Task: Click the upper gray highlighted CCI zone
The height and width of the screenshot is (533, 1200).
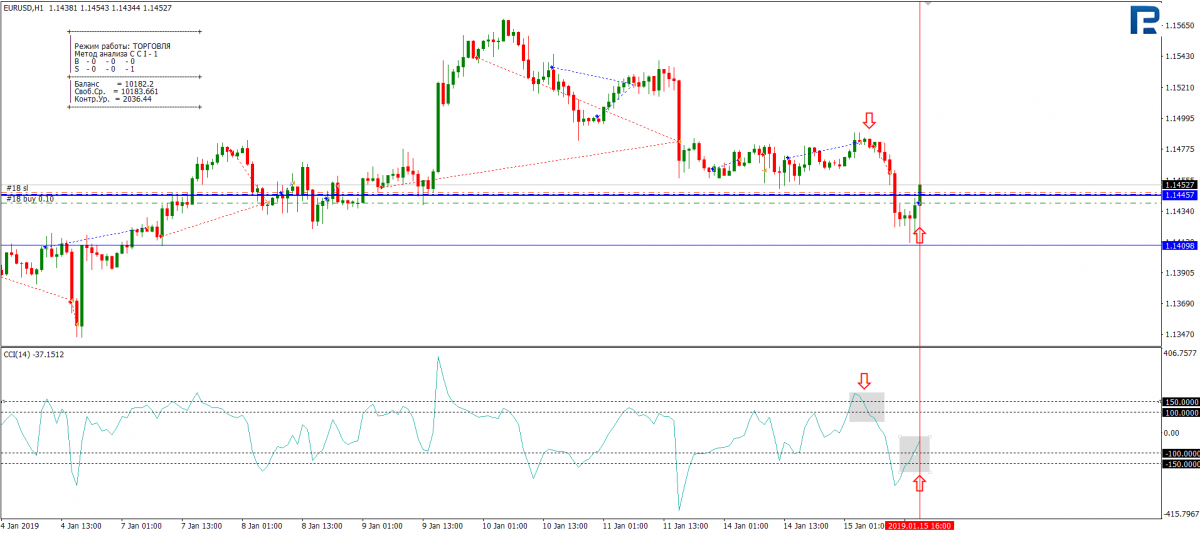Action: point(867,407)
